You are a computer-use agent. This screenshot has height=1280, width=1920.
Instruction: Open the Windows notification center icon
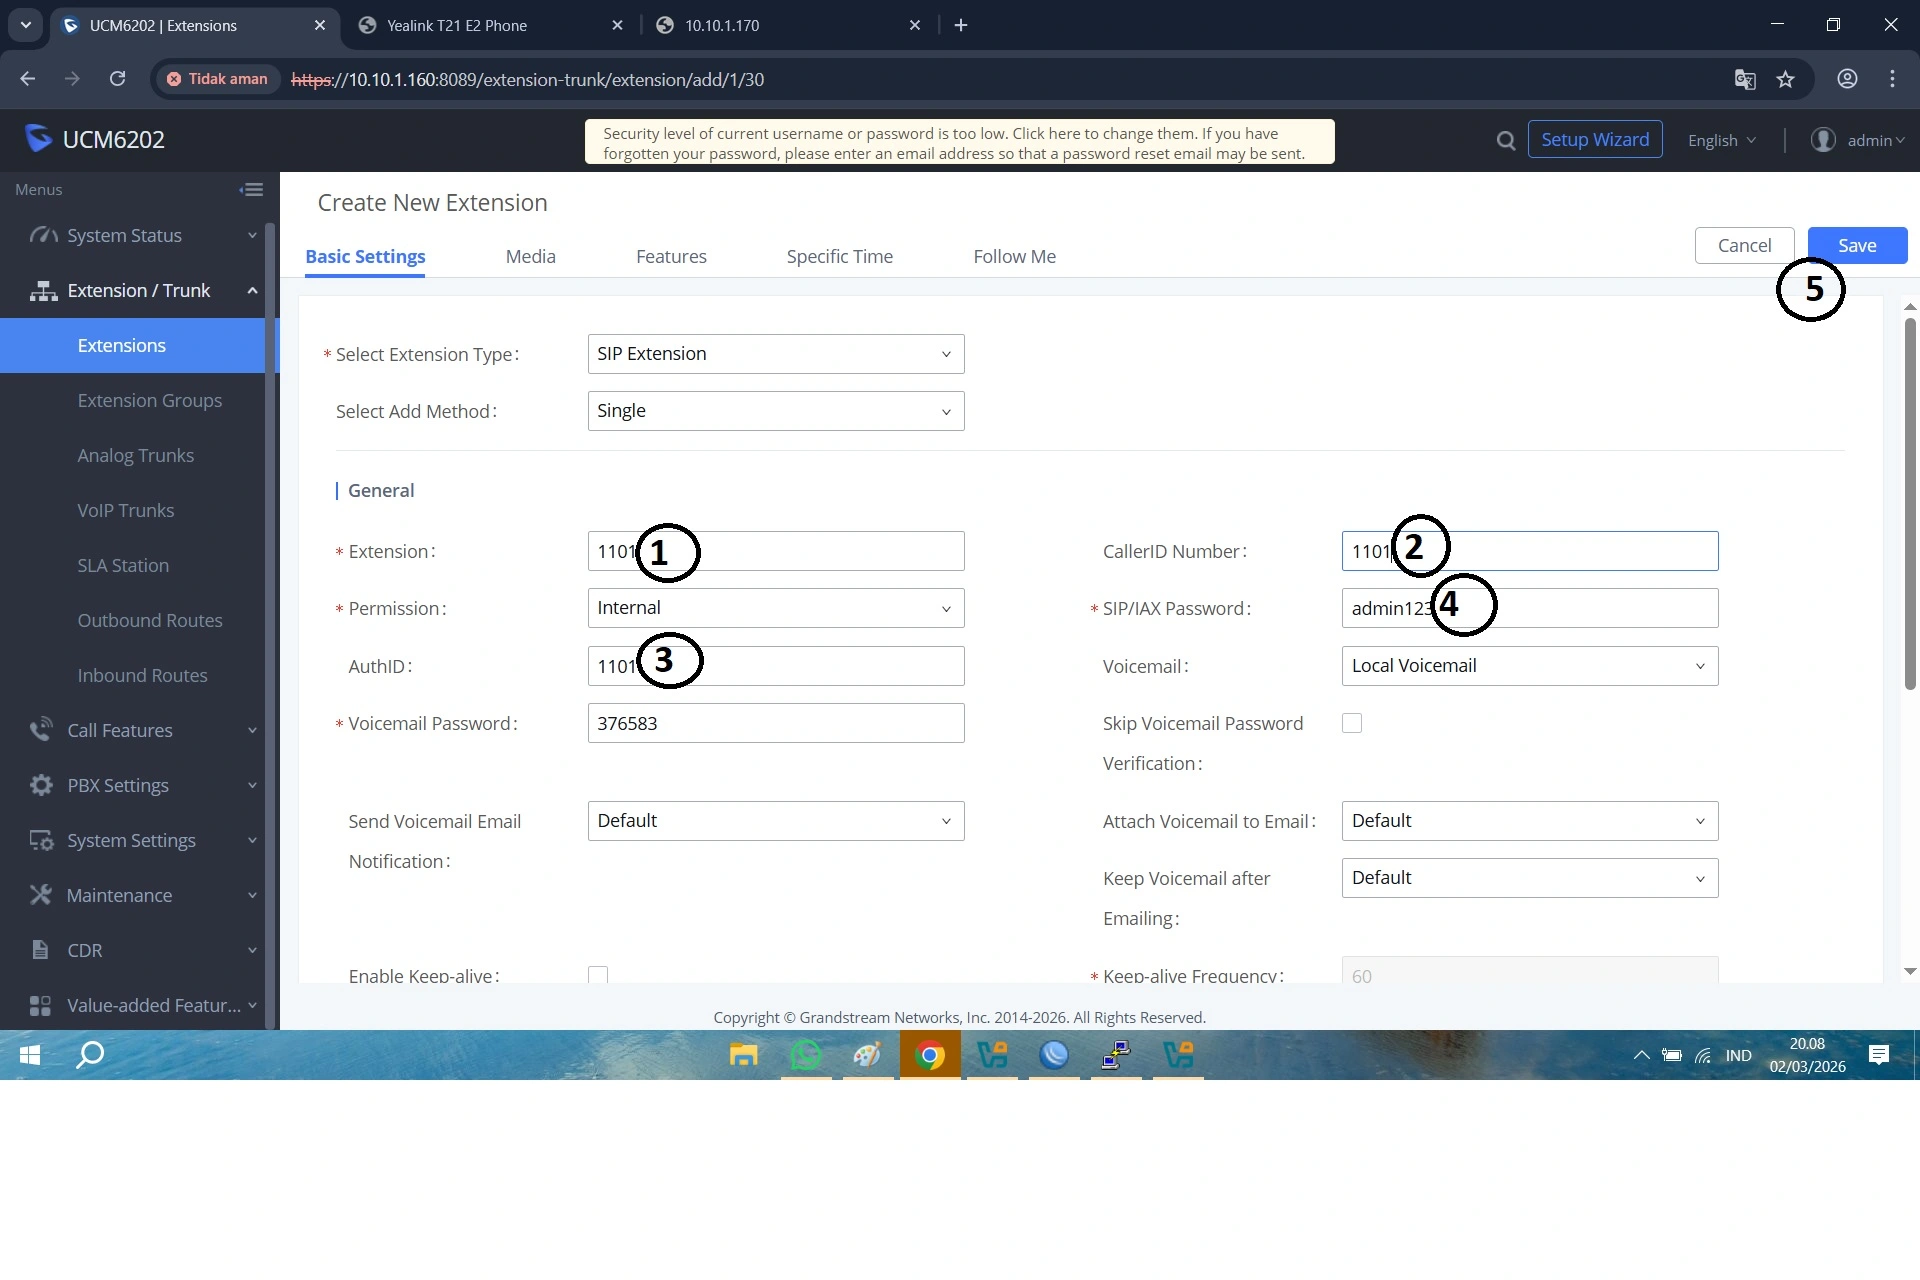click(1879, 1055)
